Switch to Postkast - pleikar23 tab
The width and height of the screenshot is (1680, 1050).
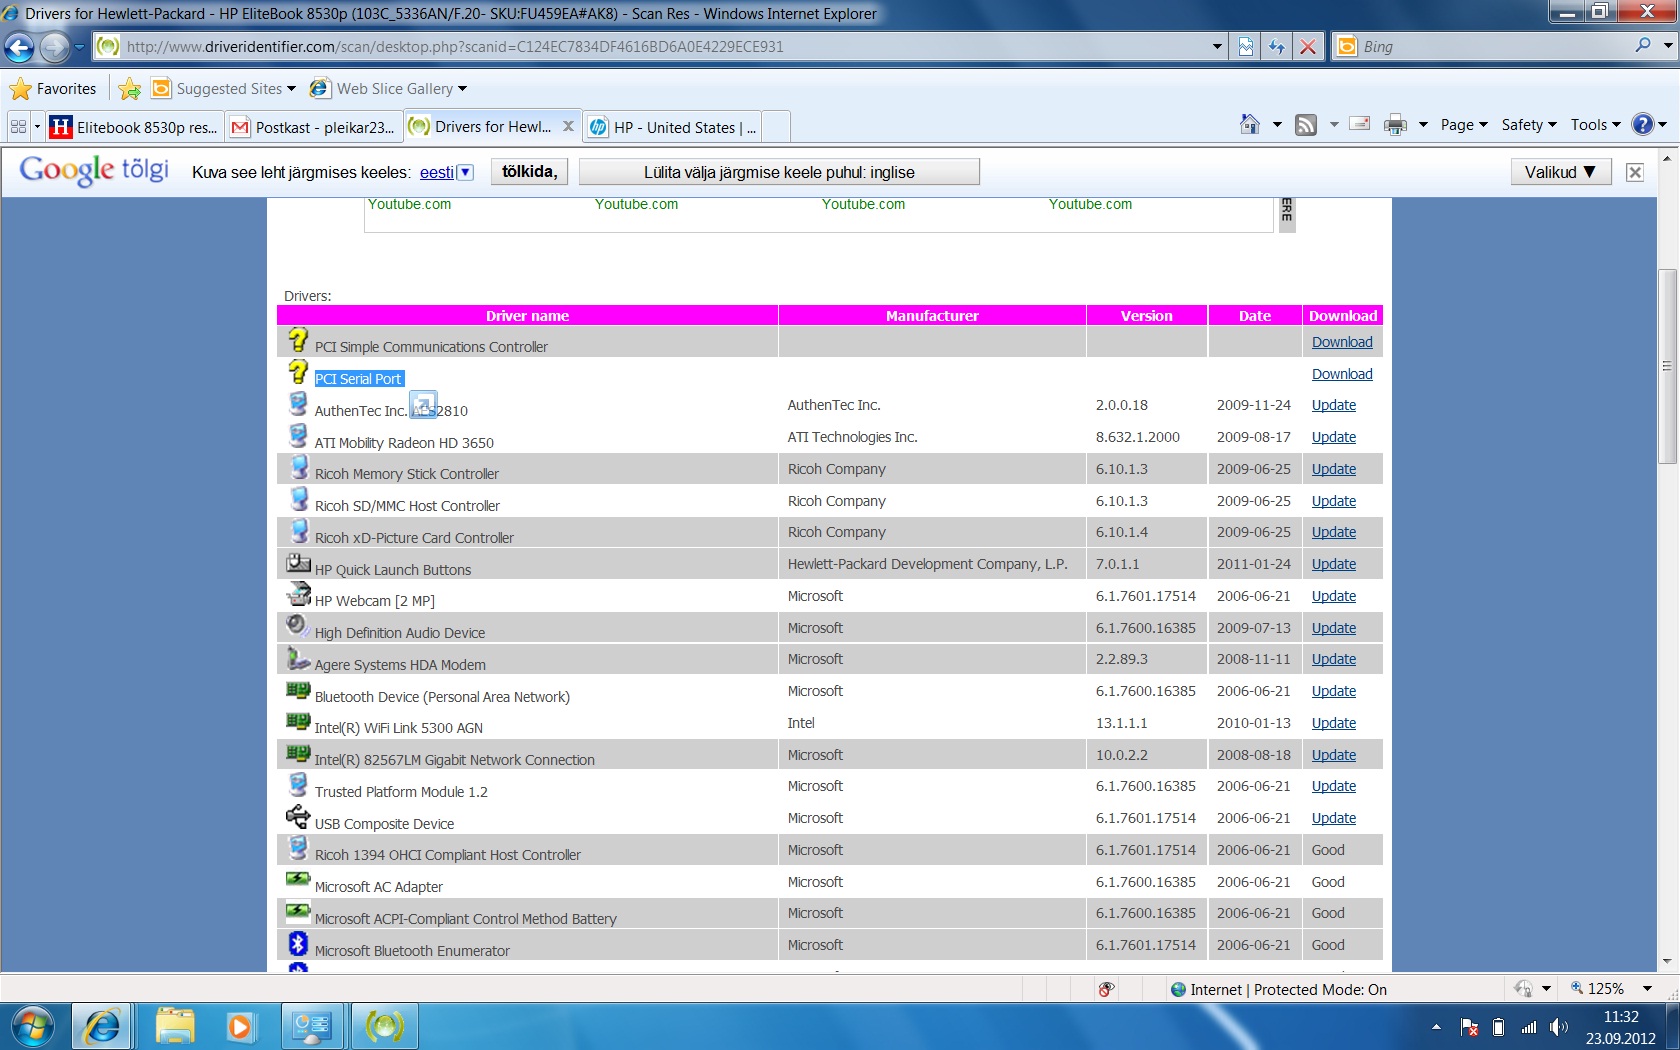tap(314, 127)
